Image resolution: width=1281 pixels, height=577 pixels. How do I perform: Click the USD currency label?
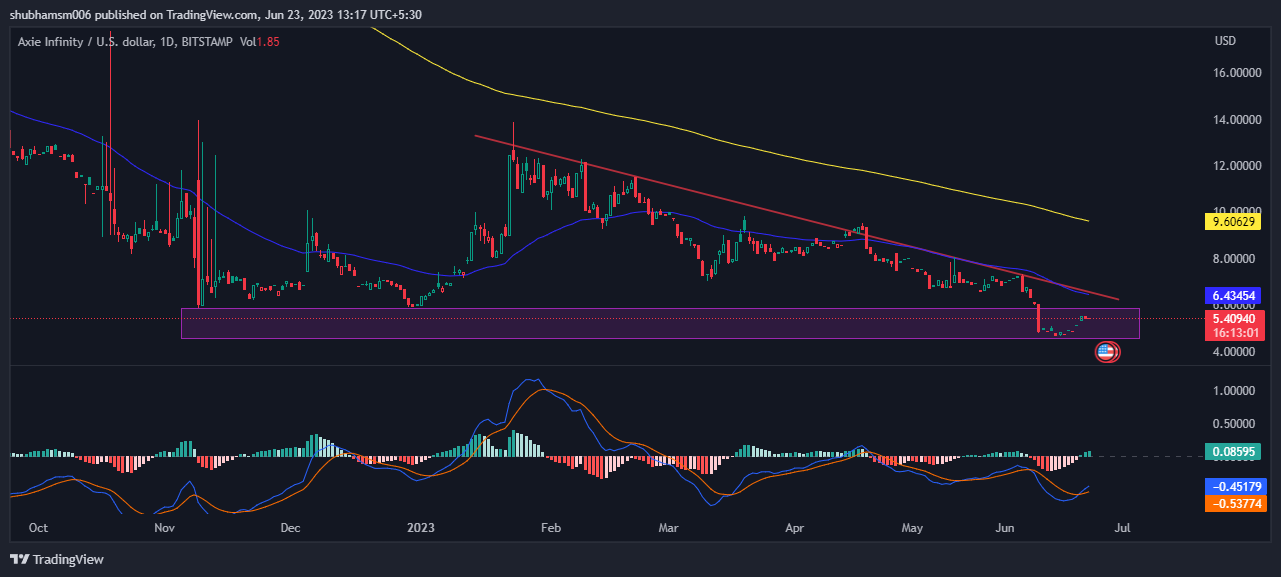(1225, 41)
